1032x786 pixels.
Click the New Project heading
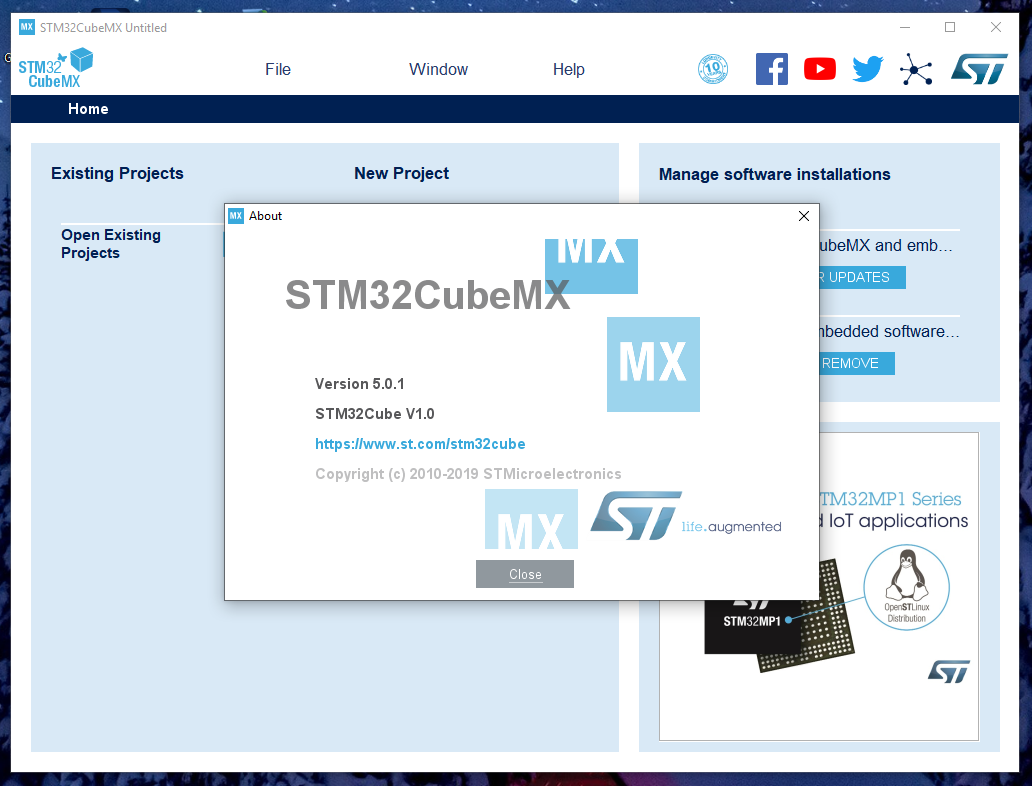(401, 173)
